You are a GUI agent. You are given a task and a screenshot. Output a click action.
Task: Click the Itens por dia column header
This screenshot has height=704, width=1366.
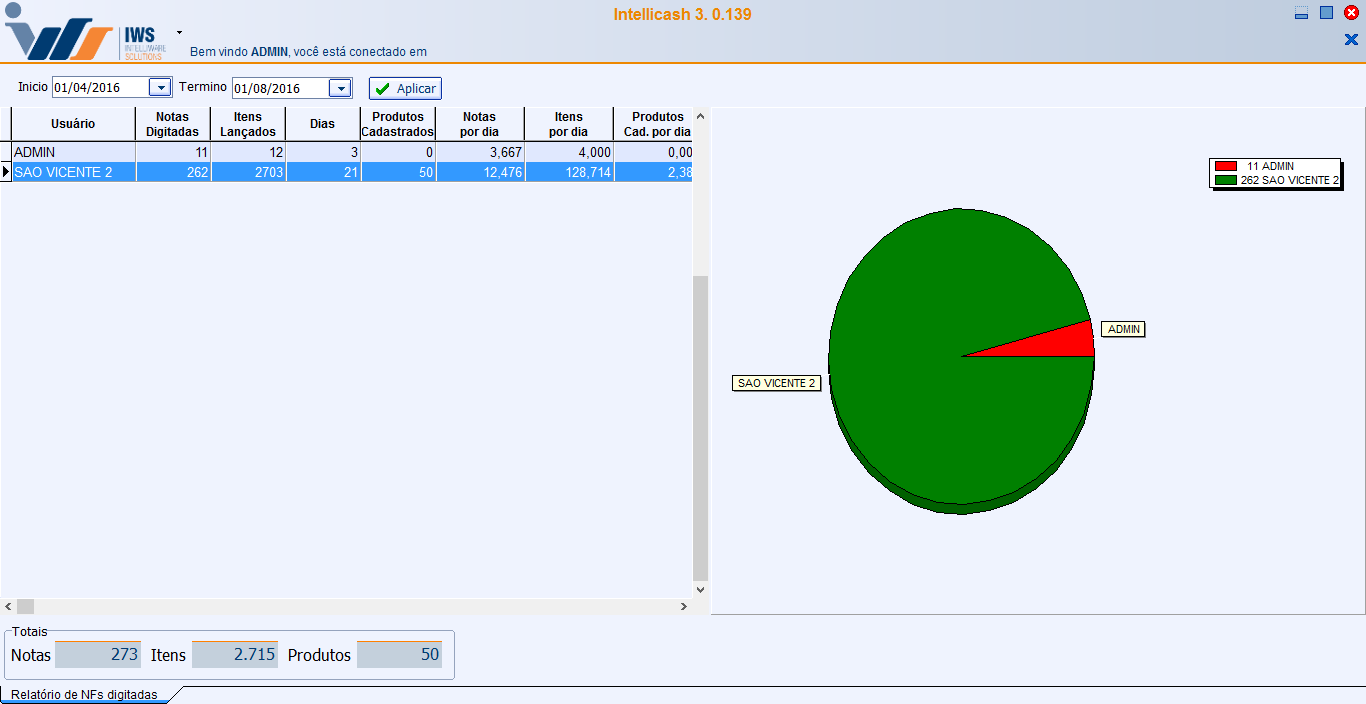coord(569,124)
